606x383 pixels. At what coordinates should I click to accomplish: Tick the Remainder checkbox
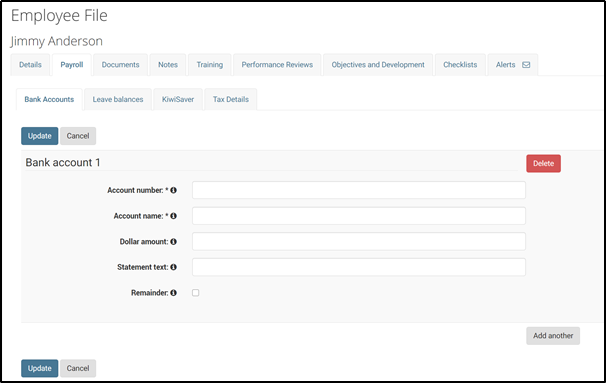click(x=196, y=293)
